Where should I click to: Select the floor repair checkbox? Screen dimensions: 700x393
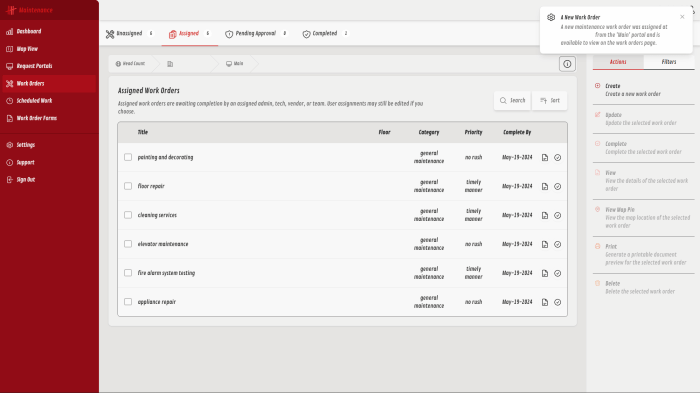(128, 186)
